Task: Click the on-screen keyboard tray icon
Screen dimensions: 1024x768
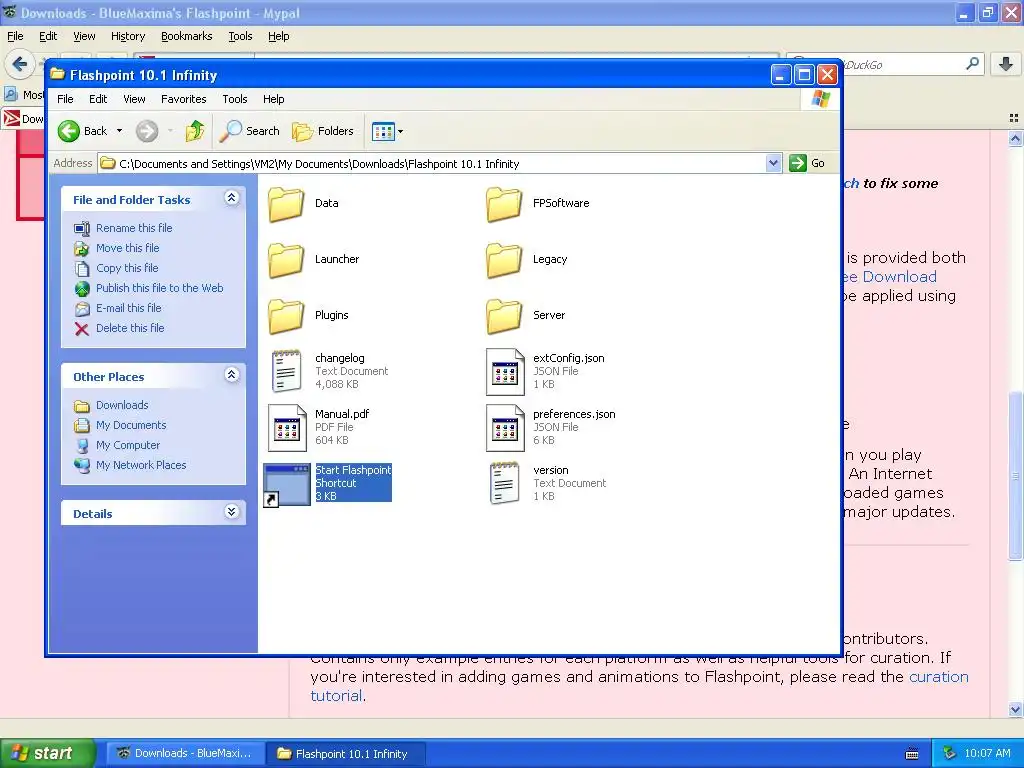Action: click(912, 754)
